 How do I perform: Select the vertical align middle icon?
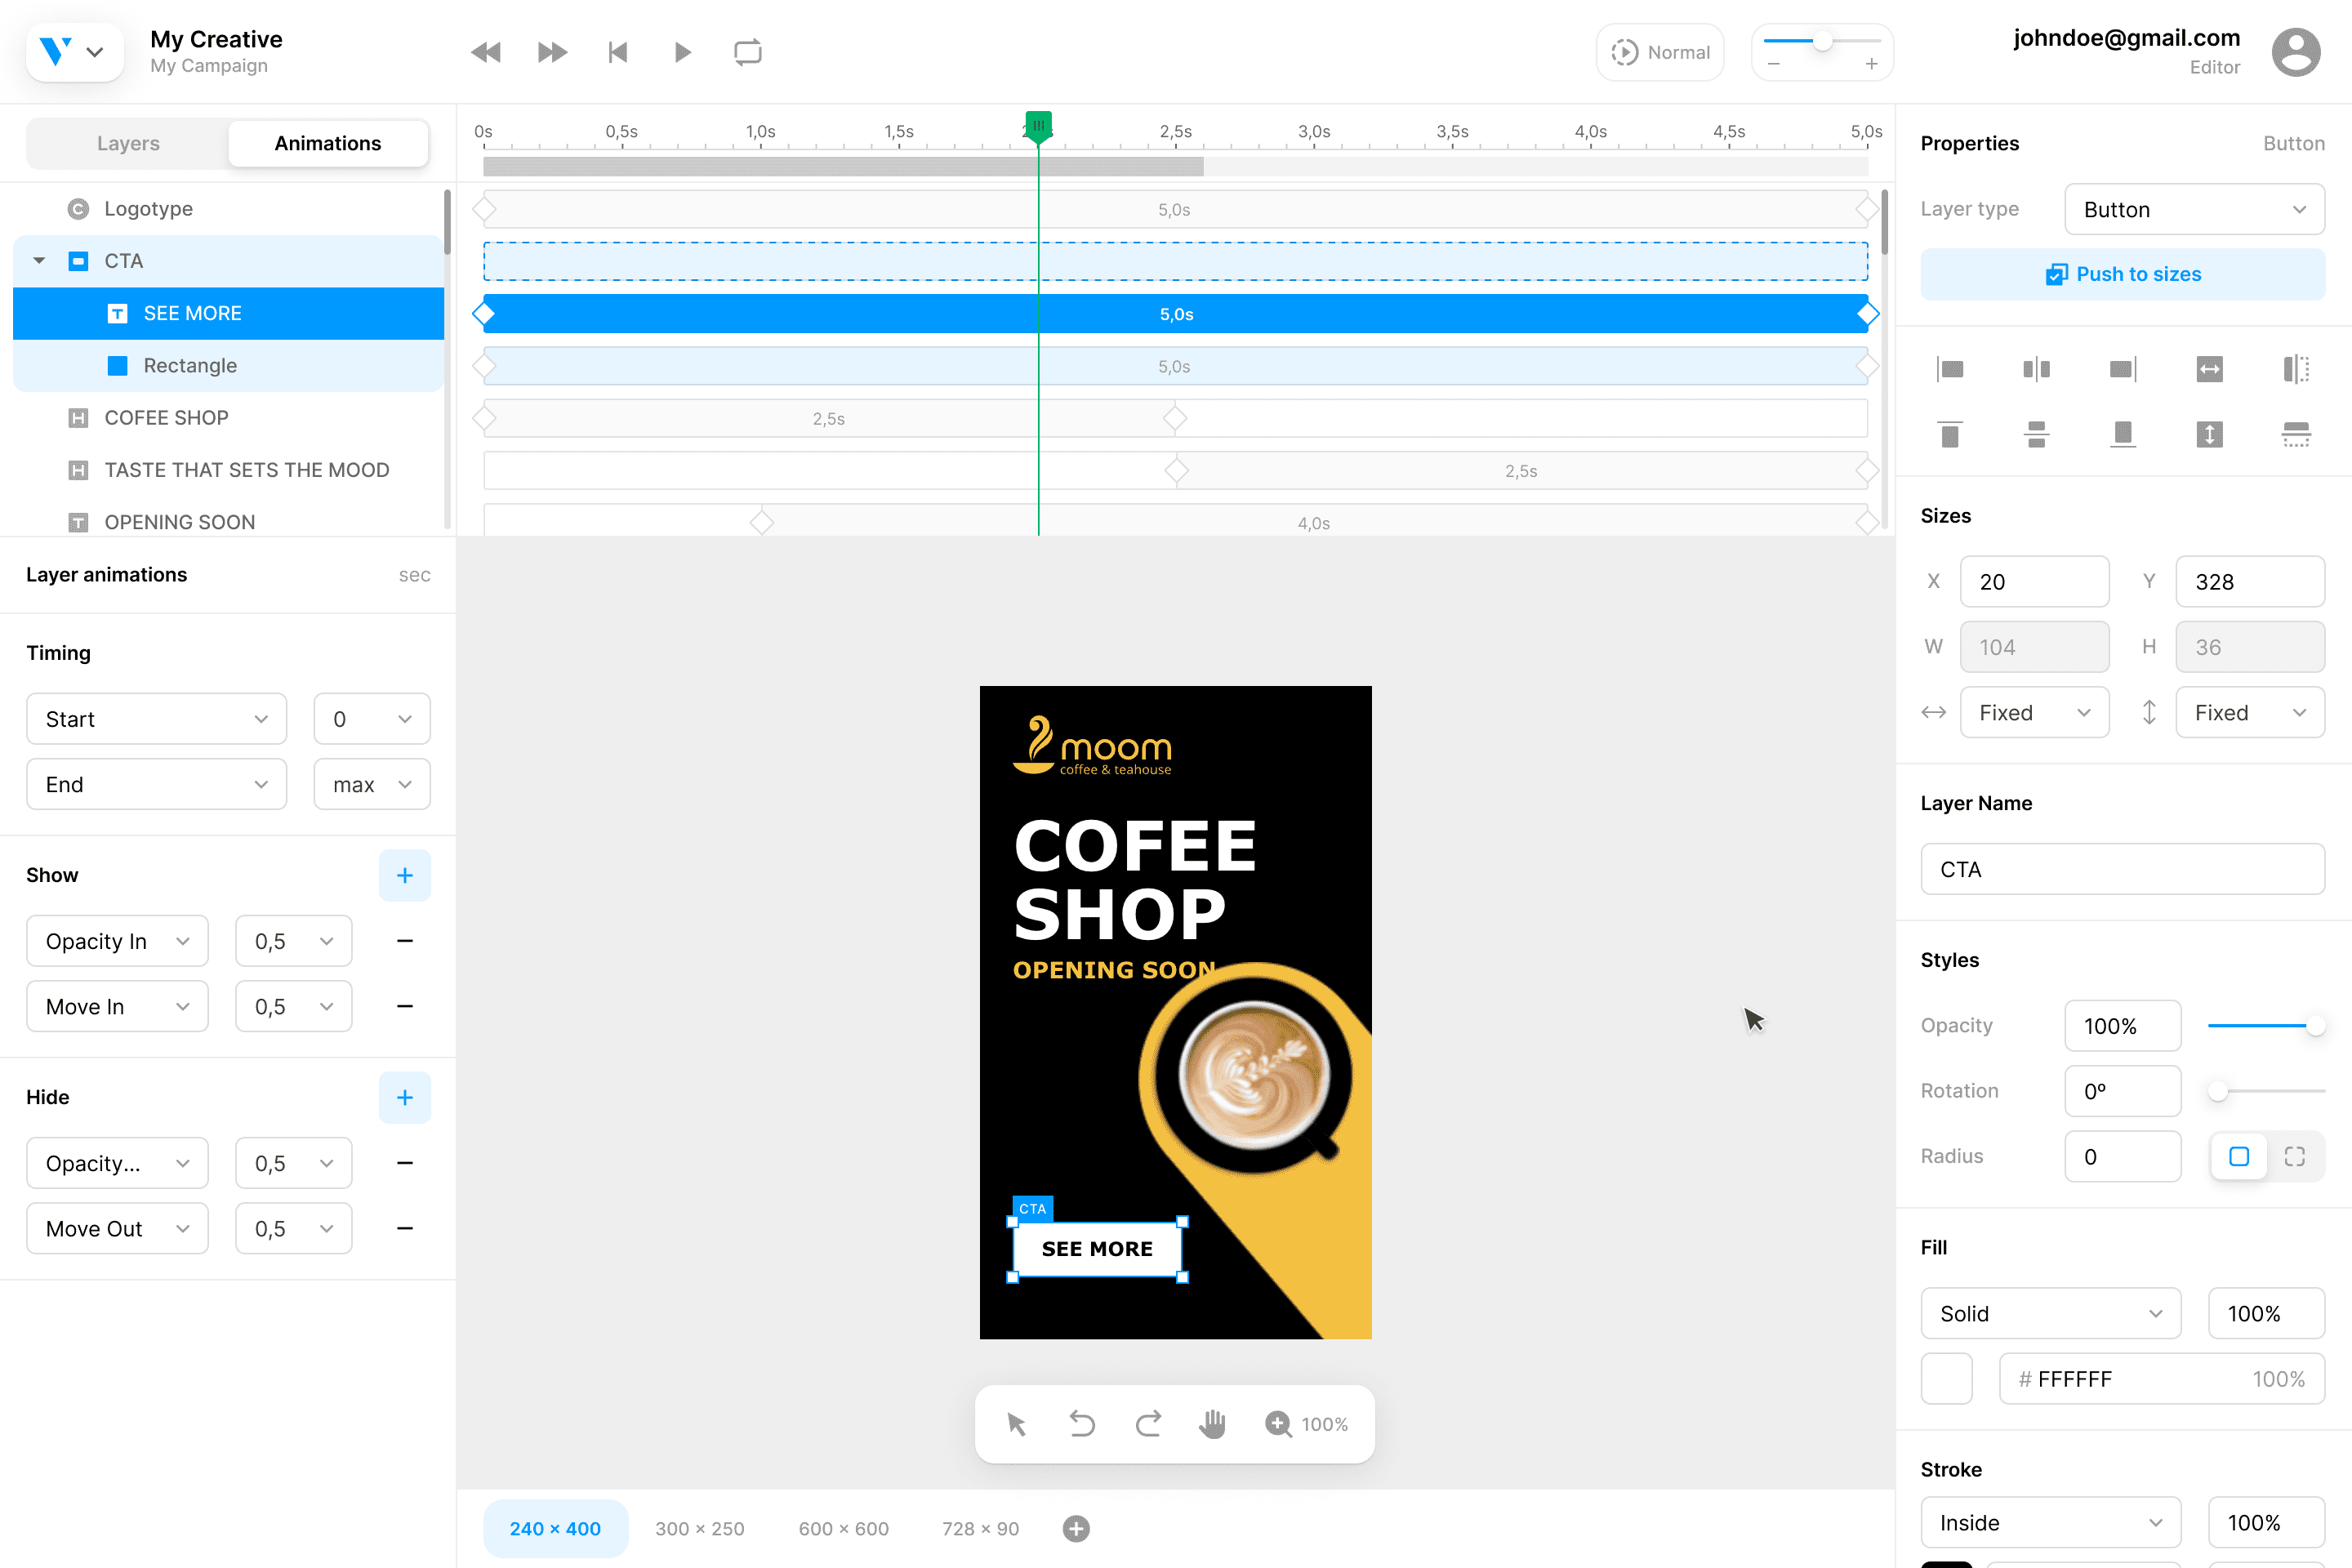coord(2037,432)
